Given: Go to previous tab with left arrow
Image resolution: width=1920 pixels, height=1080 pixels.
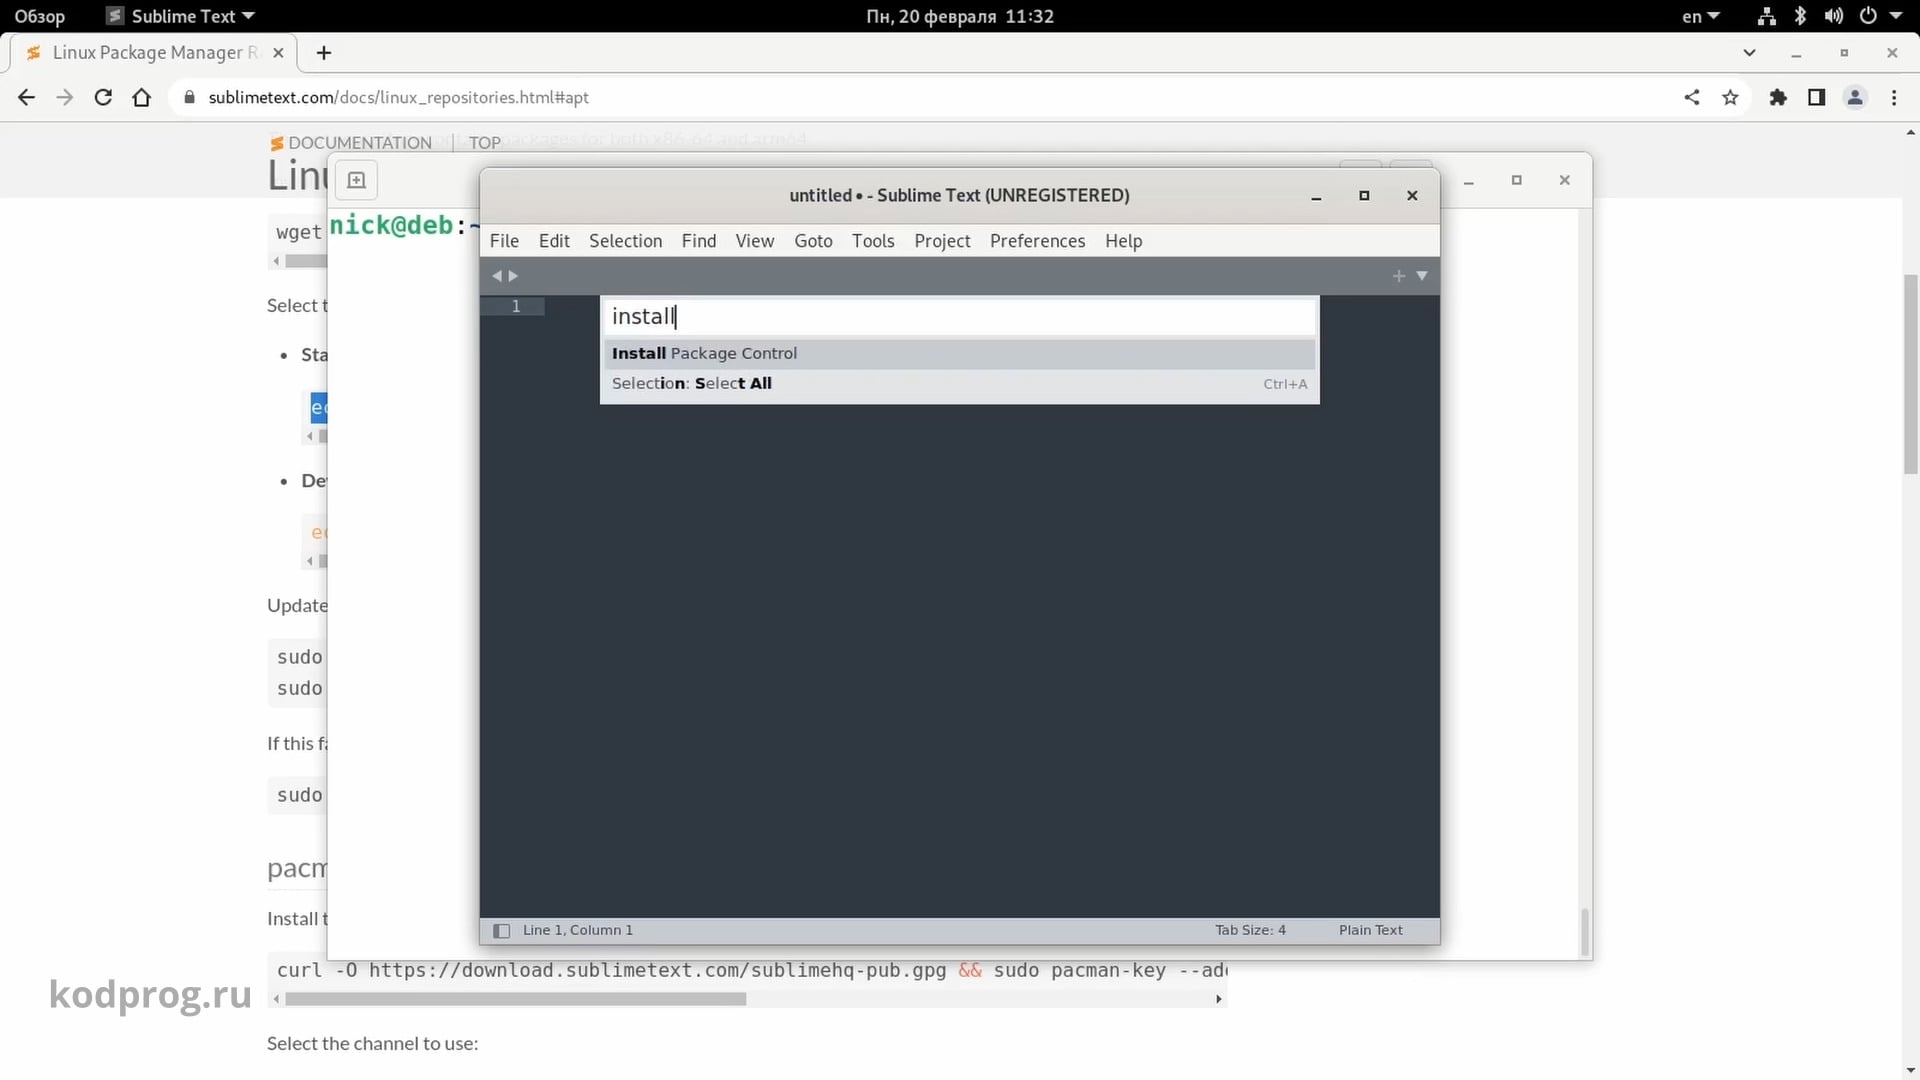Looking at the screenshot, I should point(497,276).
